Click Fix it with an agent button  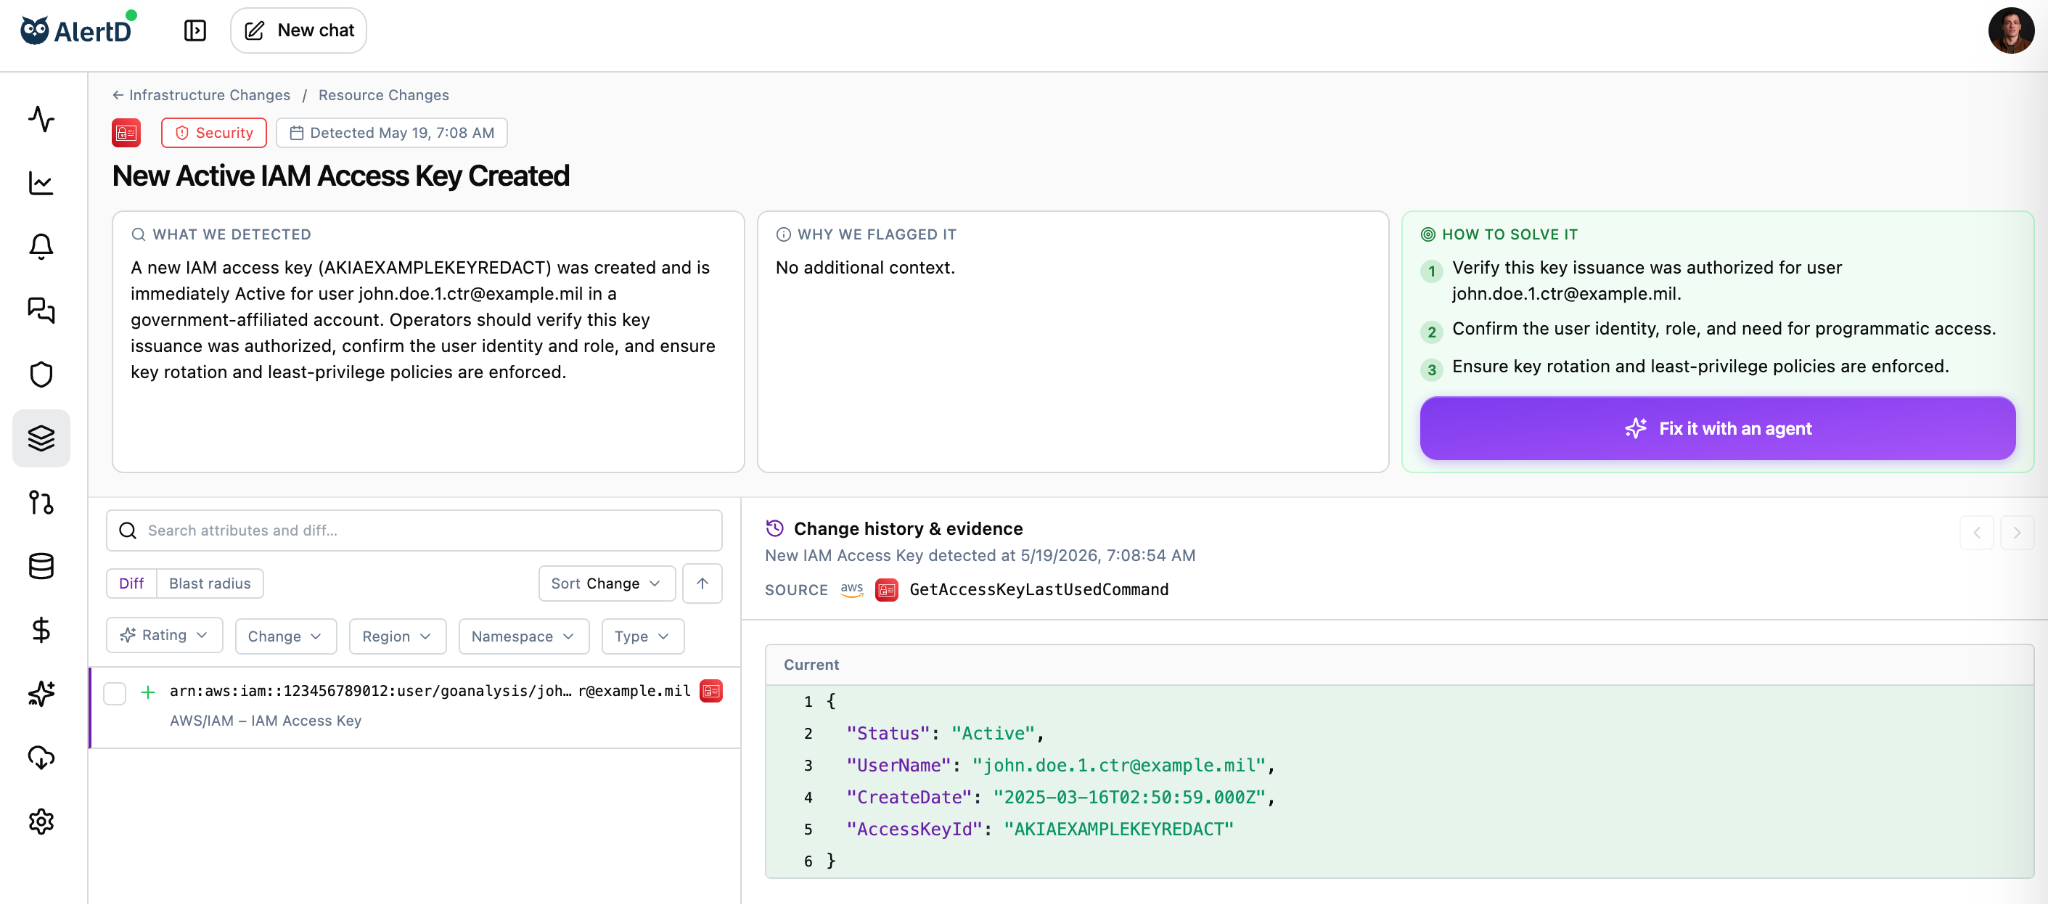[1717, 429]
